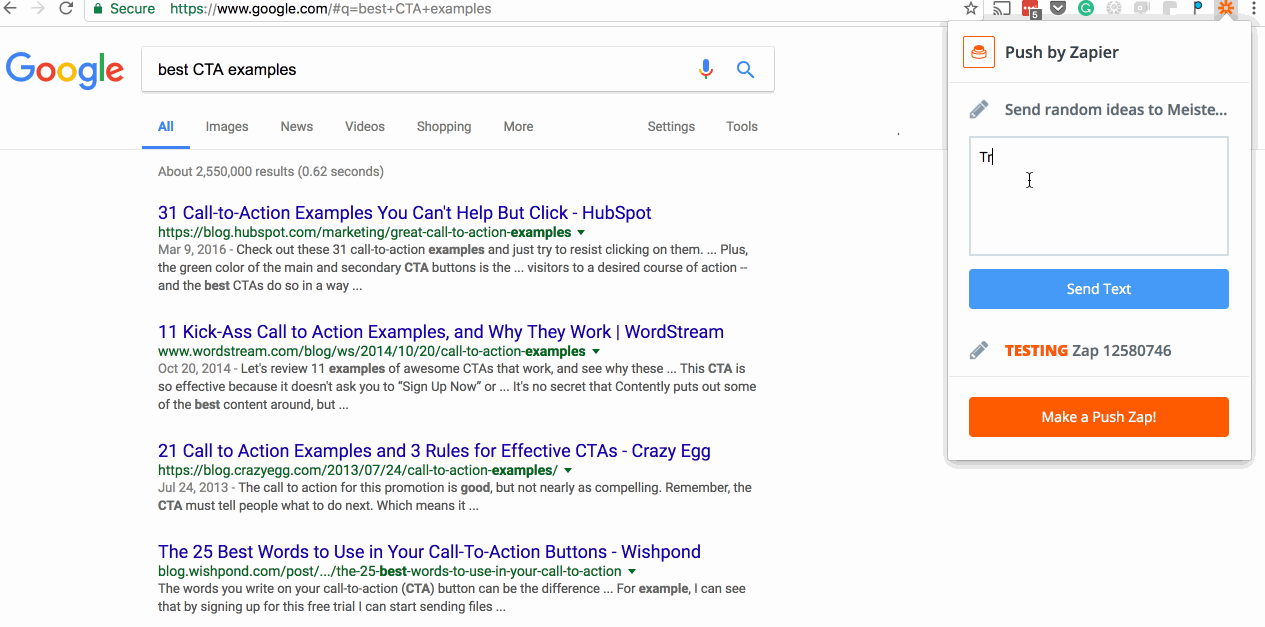This screenshot has height=627, width=1265.
Task: Bookmark this page with the star icon
Action: tap(970, 9)
